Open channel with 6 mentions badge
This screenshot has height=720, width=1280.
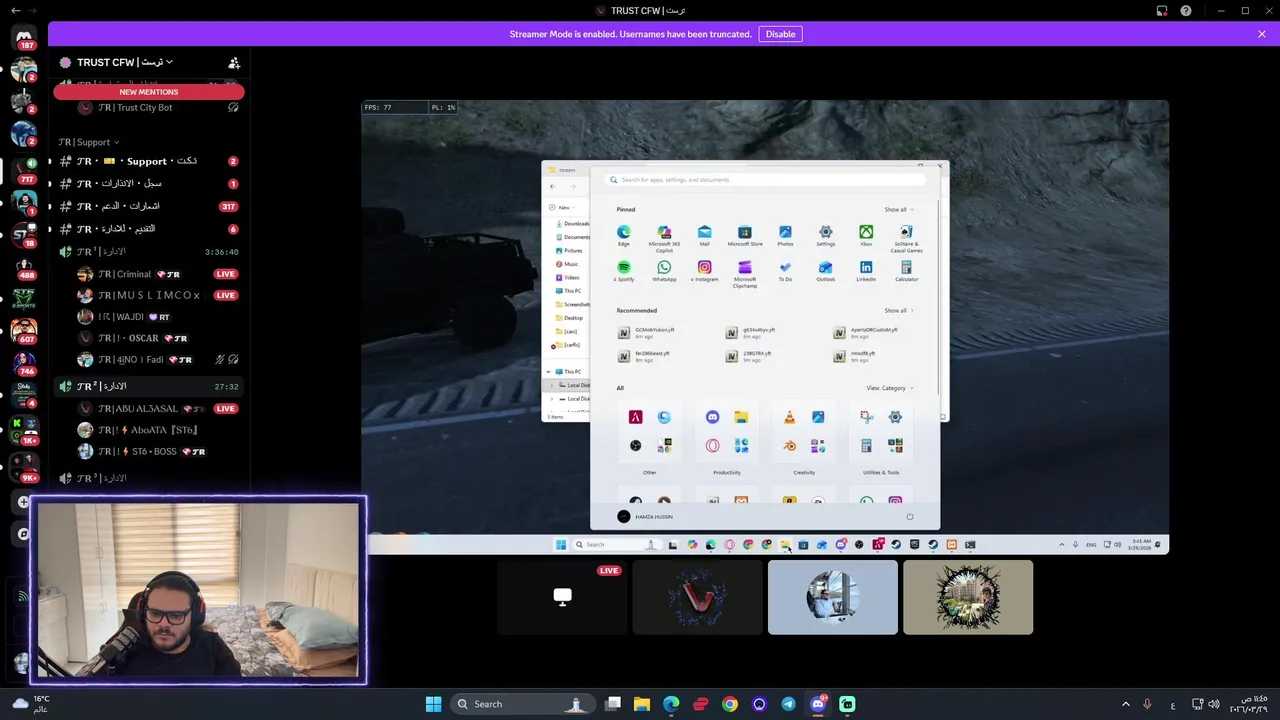[148, 229]
